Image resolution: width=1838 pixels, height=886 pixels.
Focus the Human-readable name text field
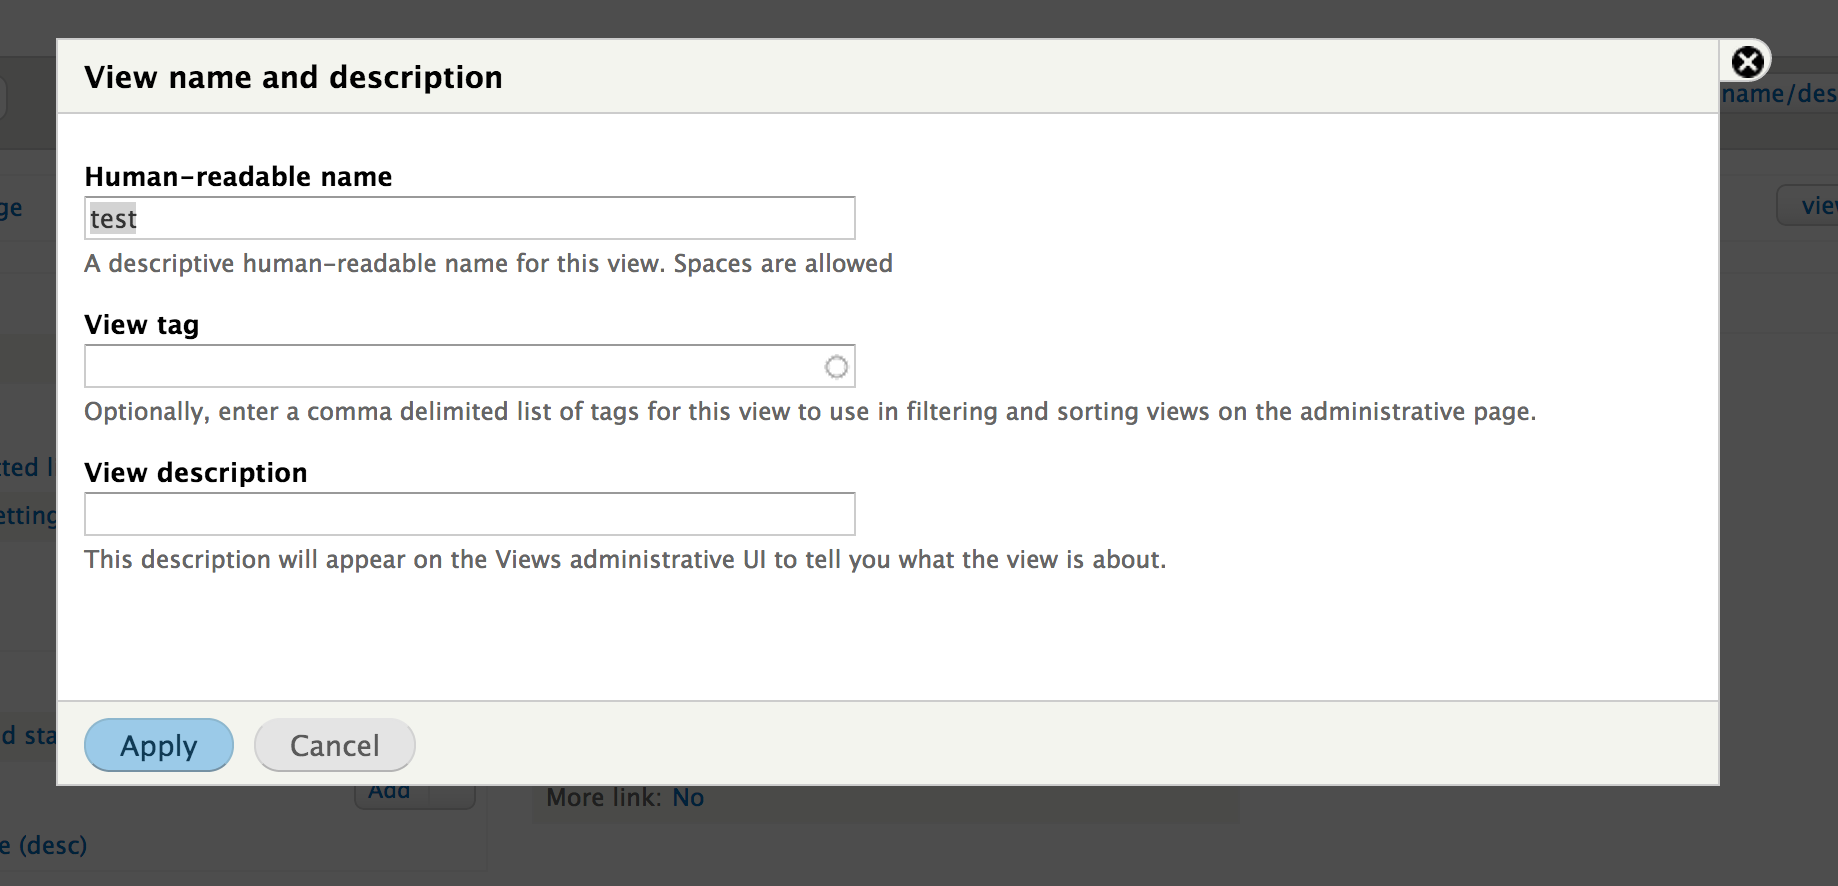469,218
